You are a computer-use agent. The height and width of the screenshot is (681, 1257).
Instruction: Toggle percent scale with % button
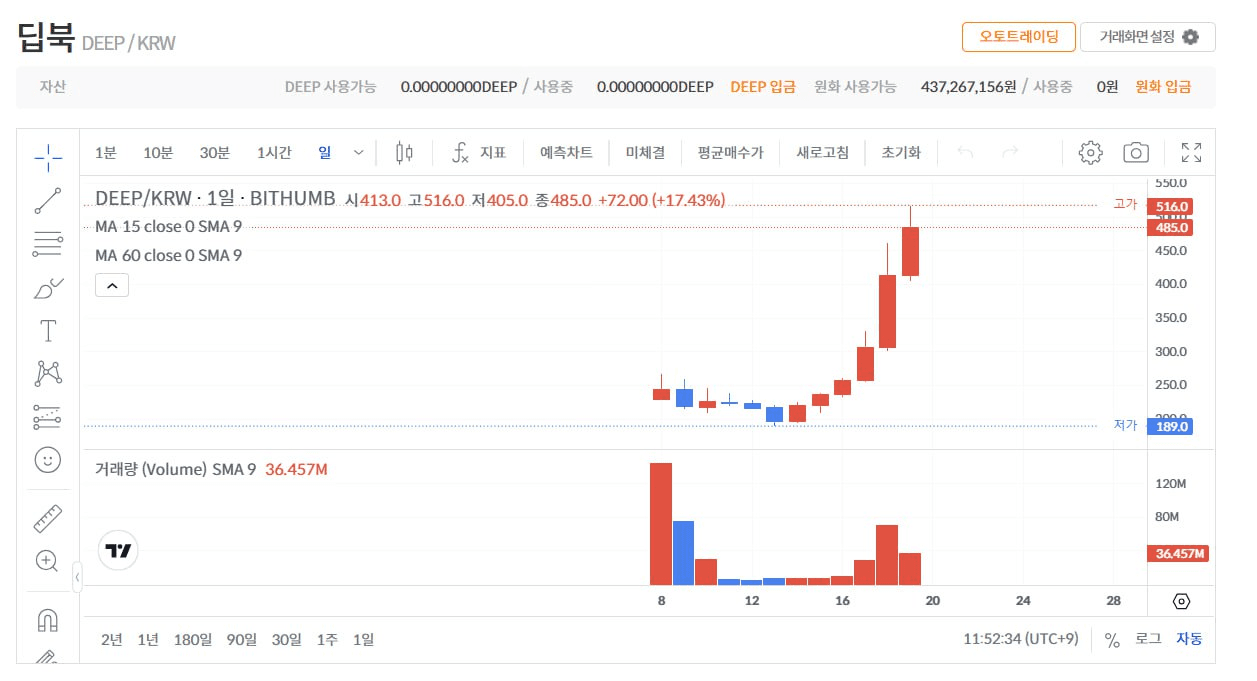(x=1112, y=640)
